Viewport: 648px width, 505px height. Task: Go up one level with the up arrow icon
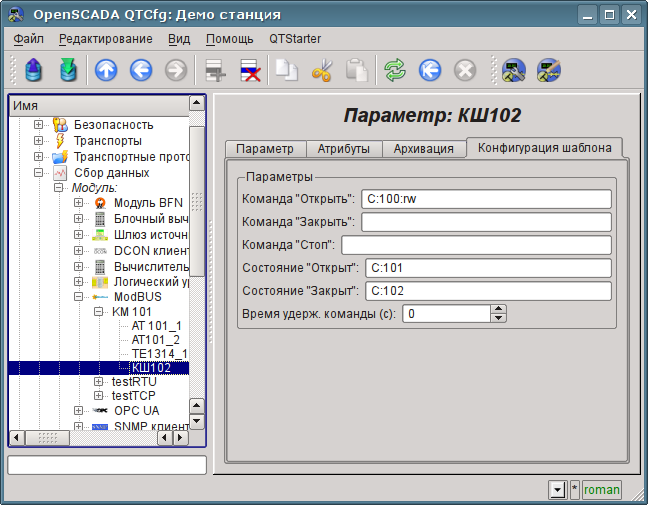[x=106, y=70]
